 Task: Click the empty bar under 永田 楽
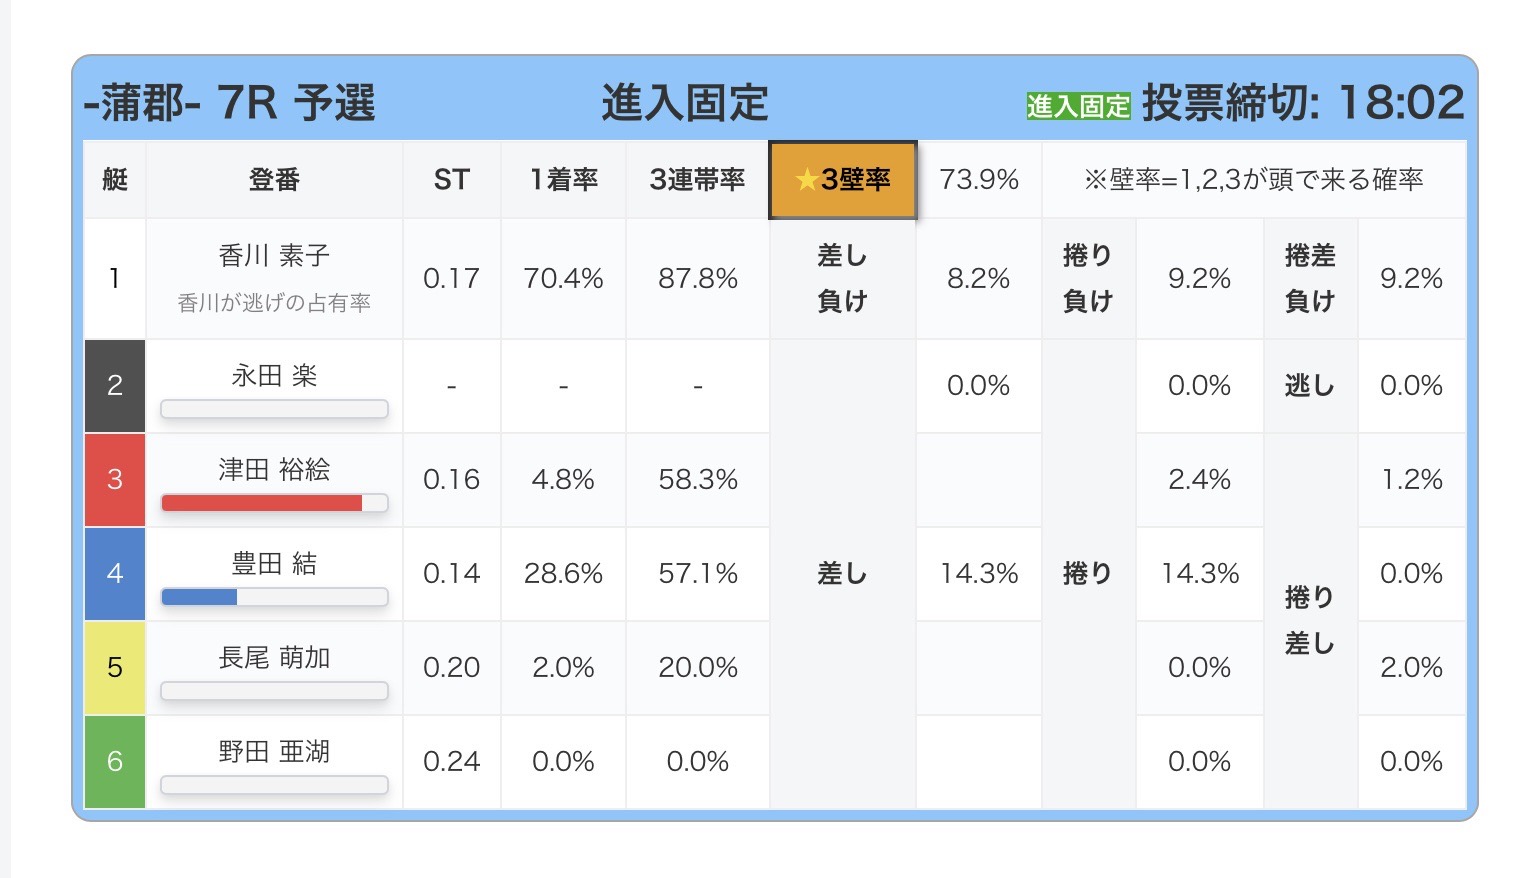(x=274, y=409)
